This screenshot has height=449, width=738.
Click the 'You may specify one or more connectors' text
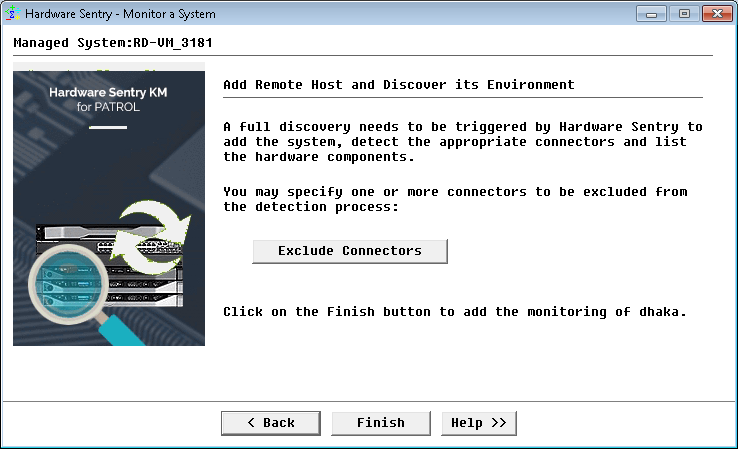point(455,199)
